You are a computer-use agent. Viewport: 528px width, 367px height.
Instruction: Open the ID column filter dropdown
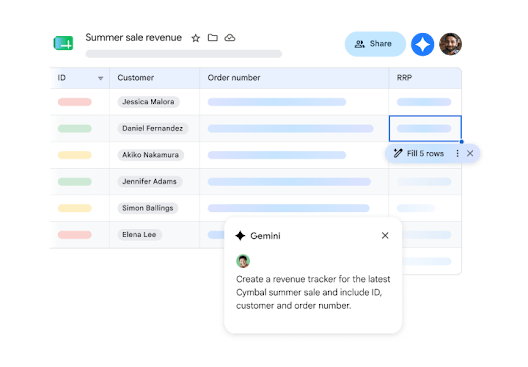coord(100,78)
